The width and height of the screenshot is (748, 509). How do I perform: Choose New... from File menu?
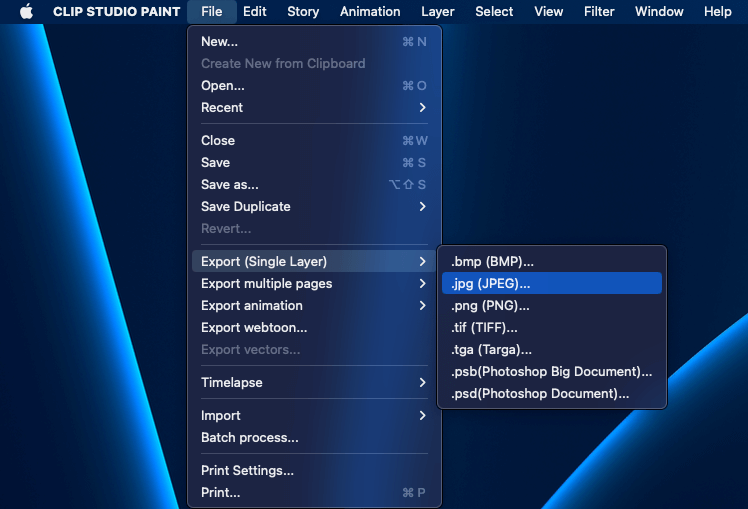pyautogui.click(x=314, y=42)
